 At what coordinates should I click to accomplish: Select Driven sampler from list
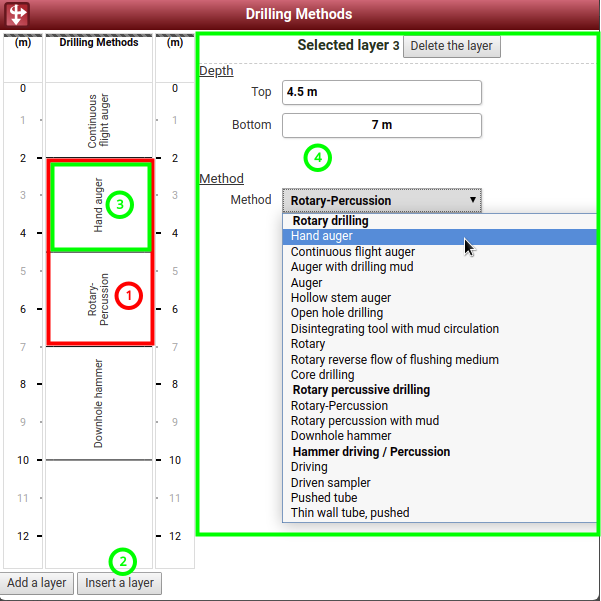(x=330, y=483)
